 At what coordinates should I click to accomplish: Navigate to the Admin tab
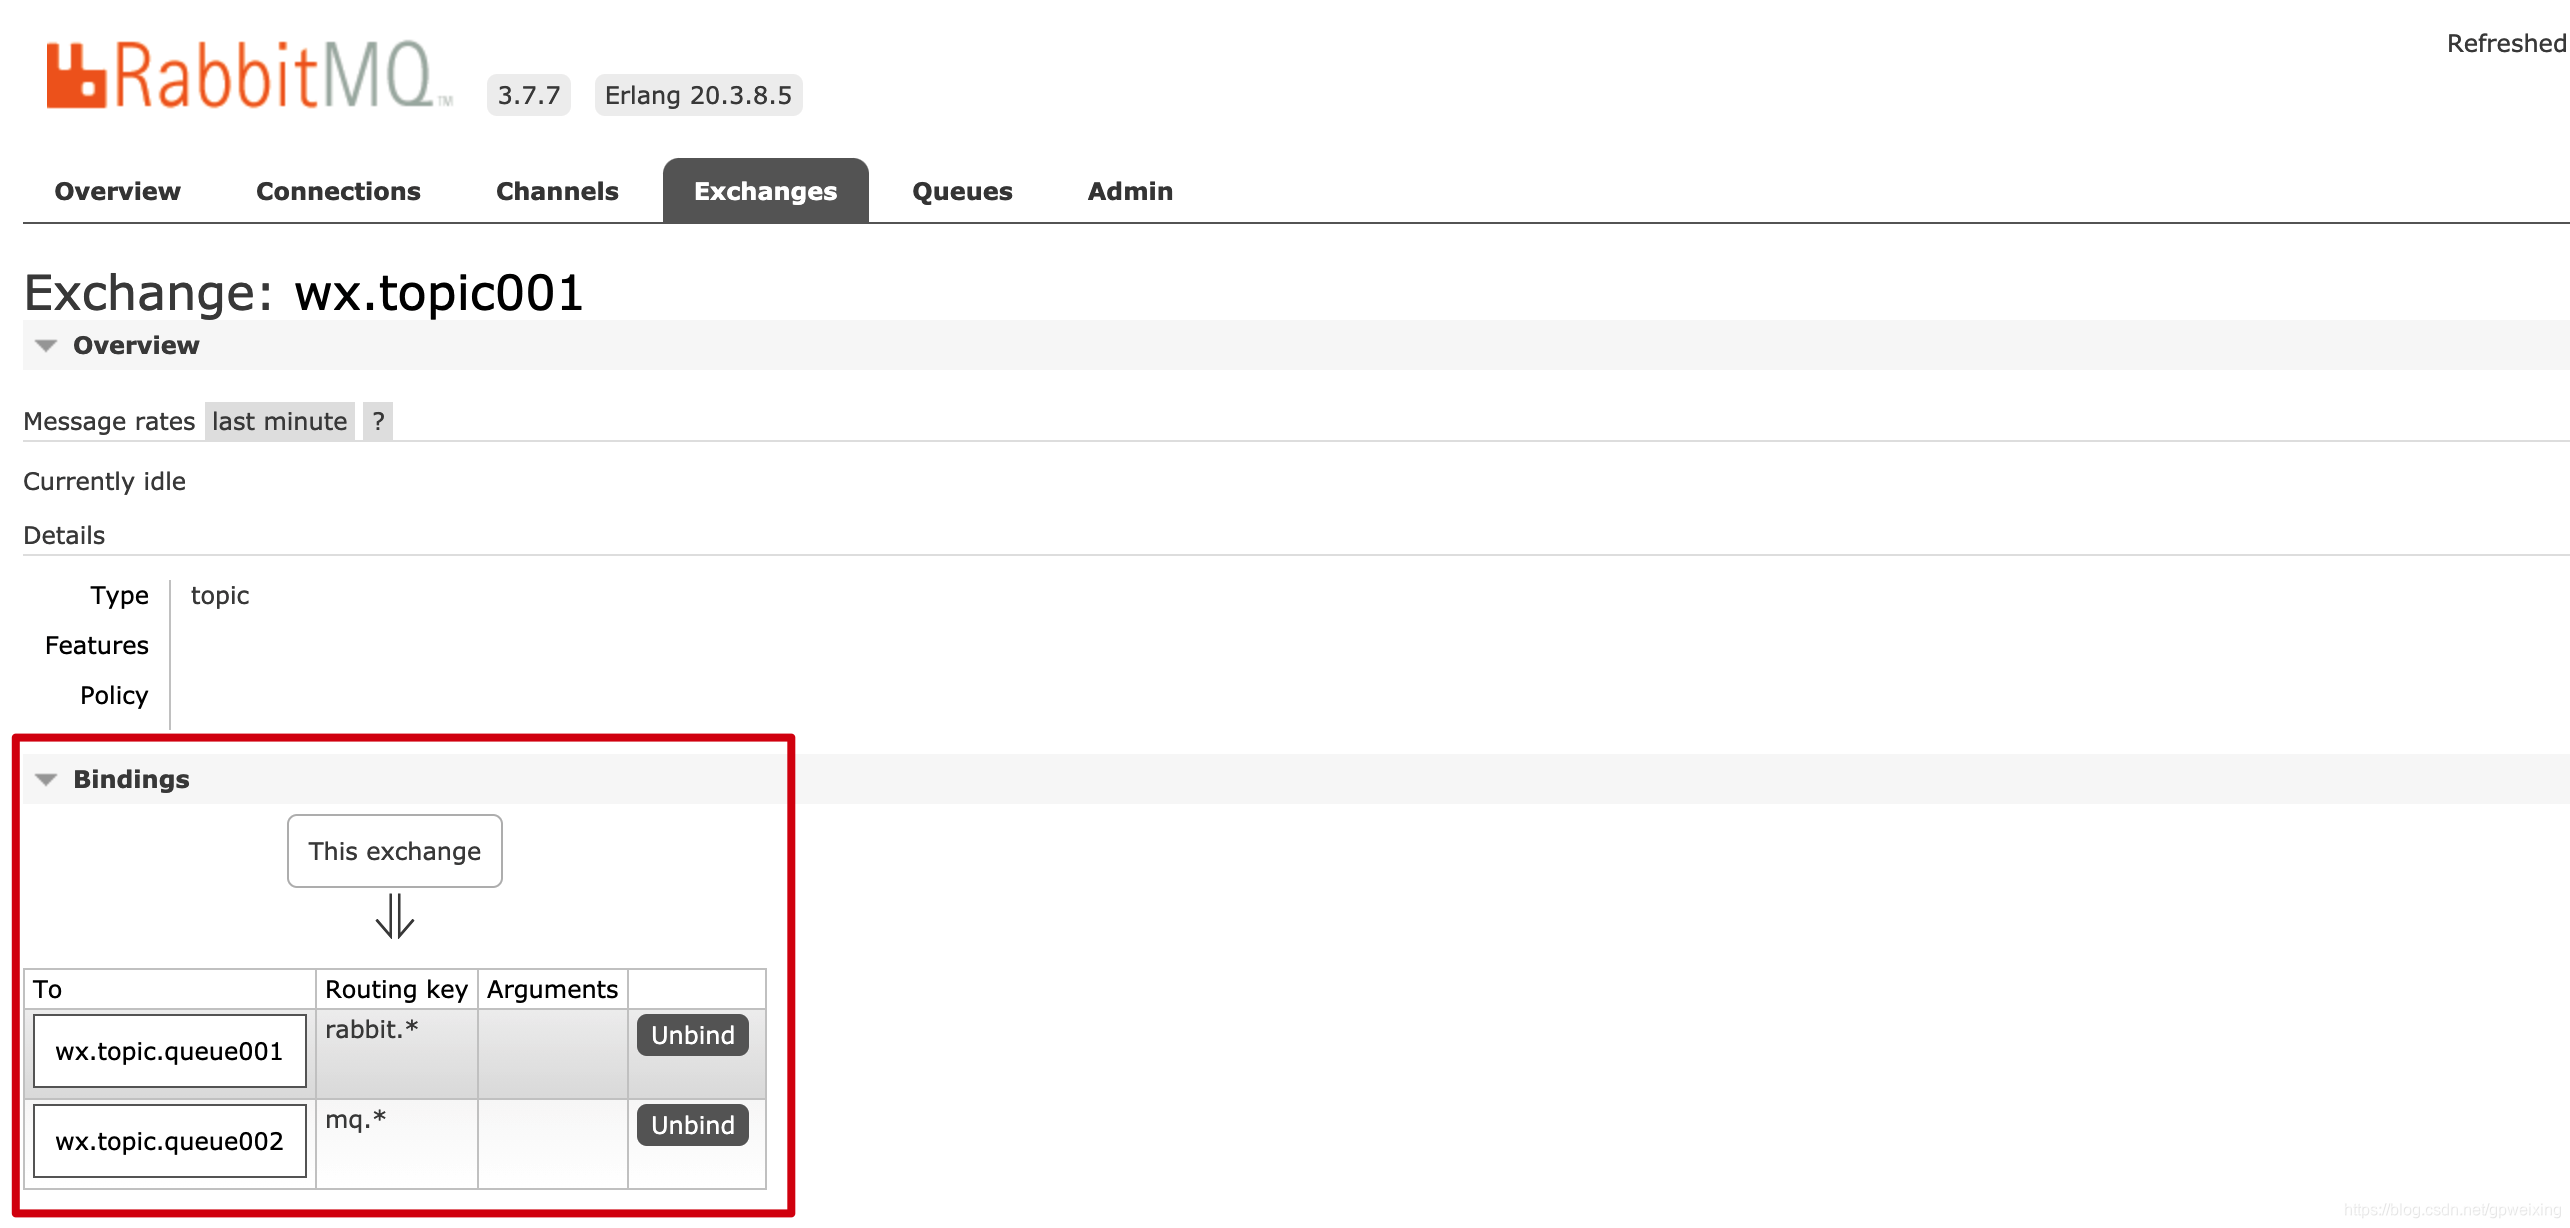(x=1130, y=192)
